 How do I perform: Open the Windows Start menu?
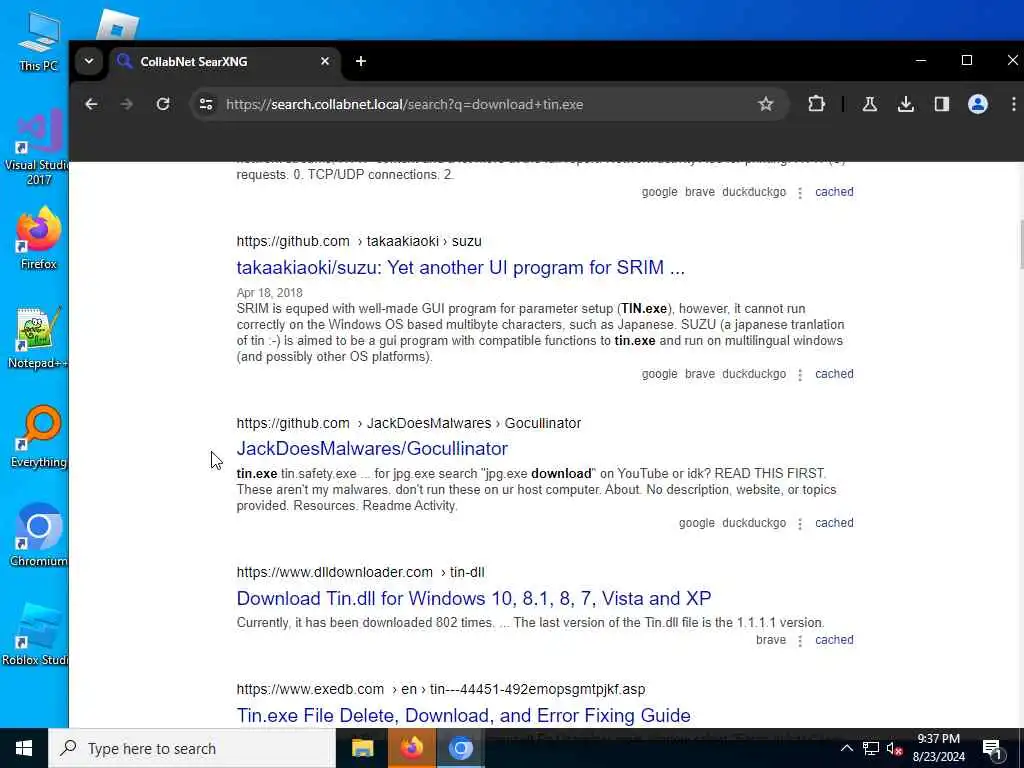tap(24, 748)
